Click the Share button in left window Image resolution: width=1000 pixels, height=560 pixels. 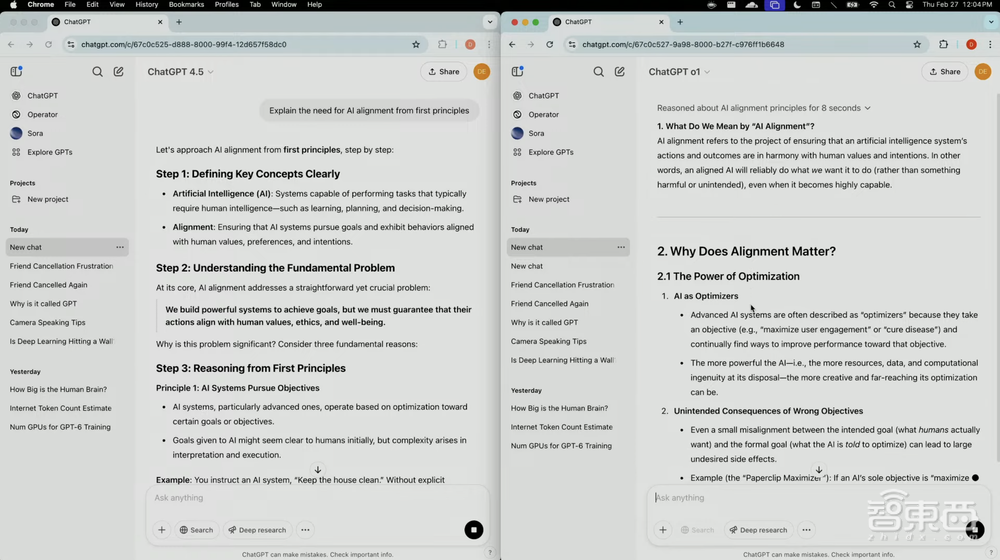click(444, 72)
